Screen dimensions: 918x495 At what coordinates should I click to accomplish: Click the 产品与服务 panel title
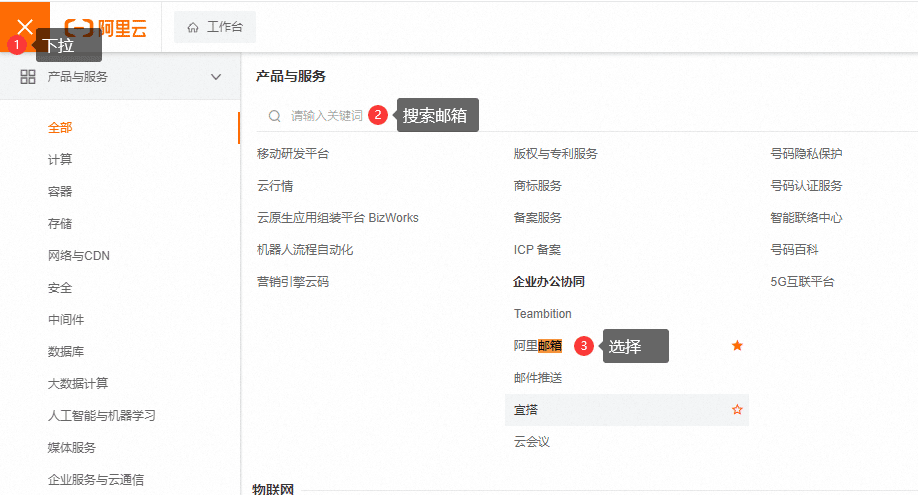(290, 76)
